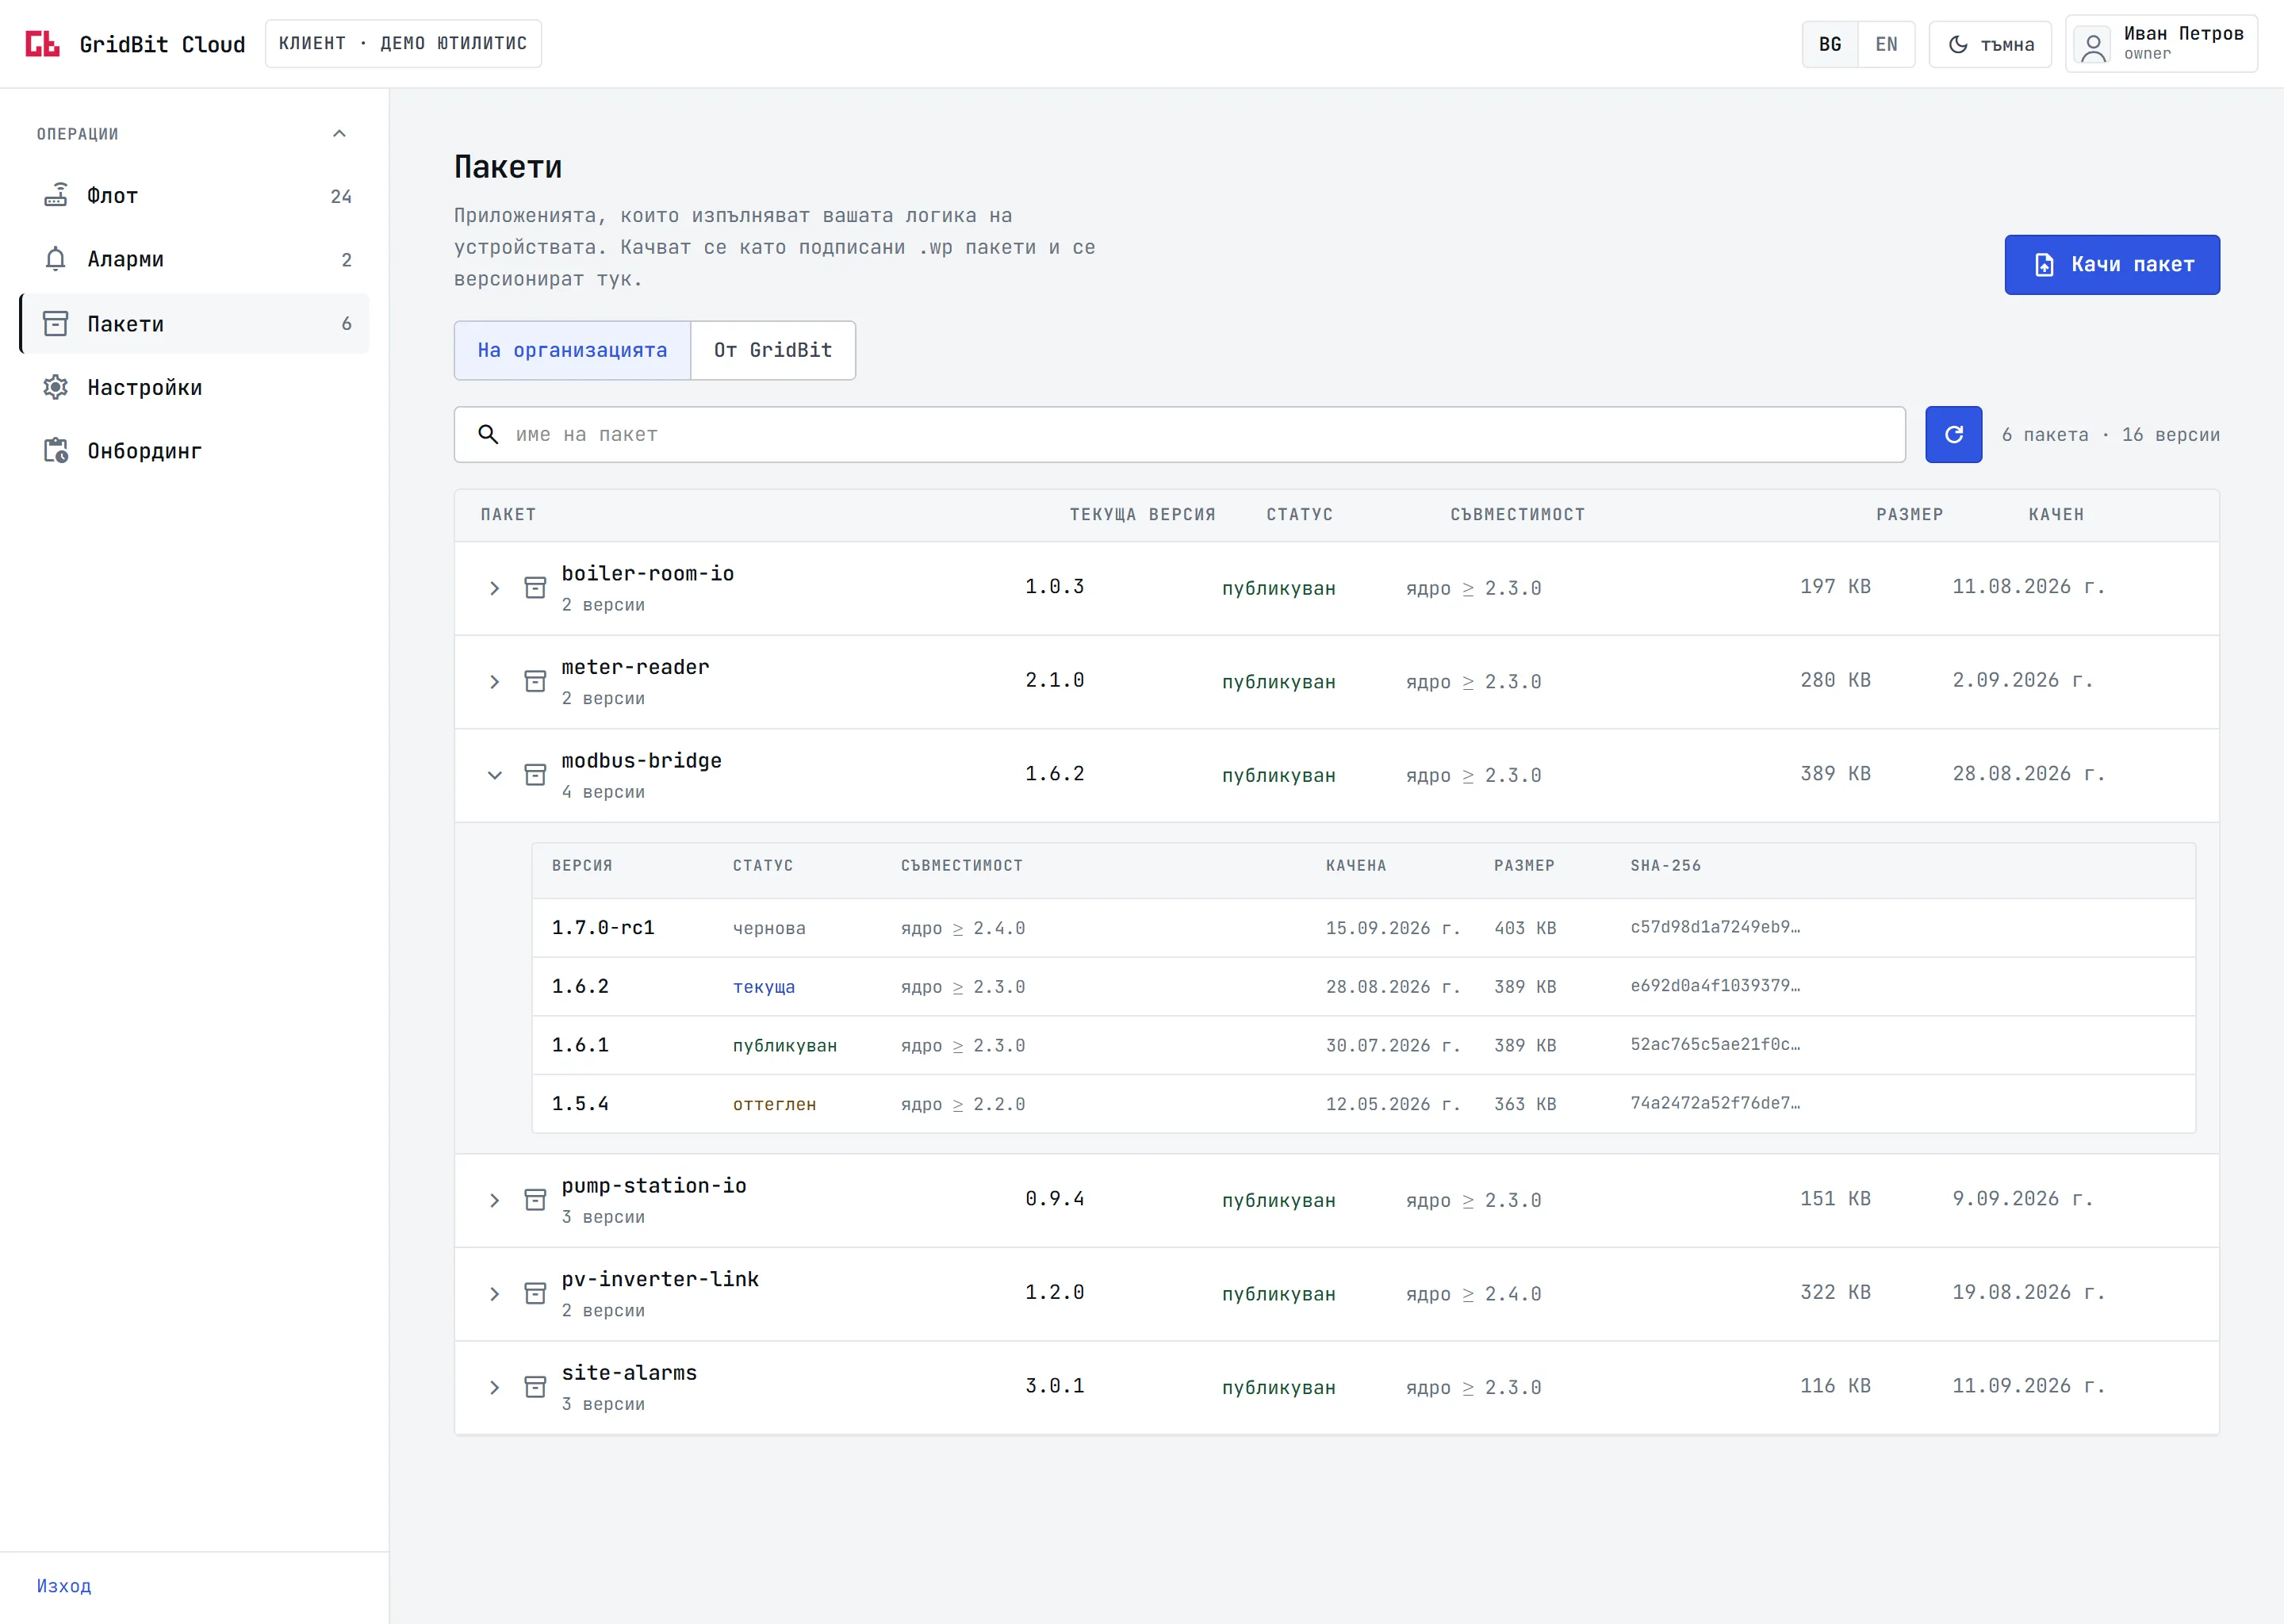This screenshot has height=1624, width=2284.
Task: Expand the pv-inverter-link row
Action: tap(494, 1294)
